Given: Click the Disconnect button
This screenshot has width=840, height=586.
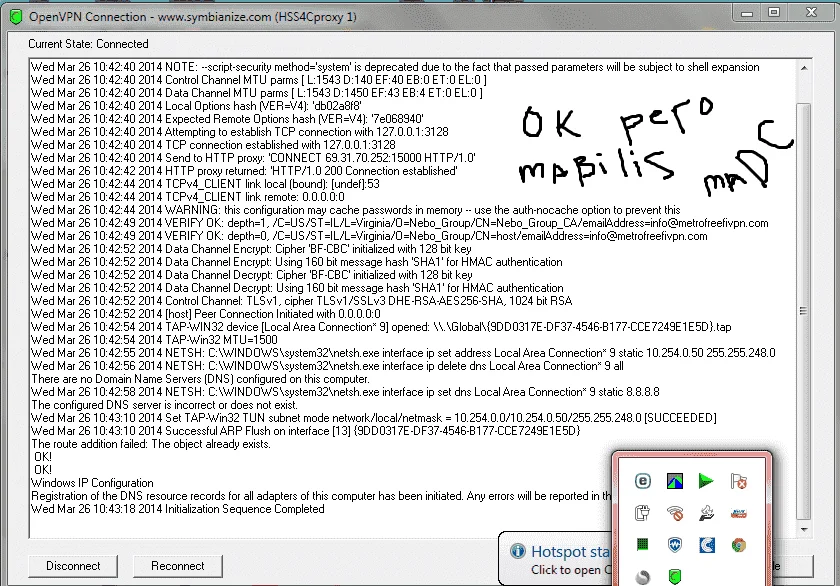Looking at the screenshot, I should pyautogui.click(x=73, y=566).
